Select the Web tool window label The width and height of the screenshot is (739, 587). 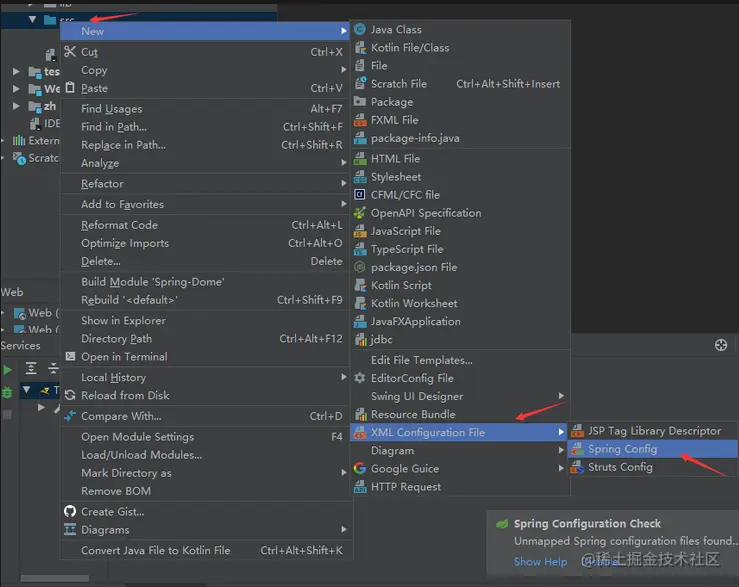pyautogui.click(x=12, y=292)
